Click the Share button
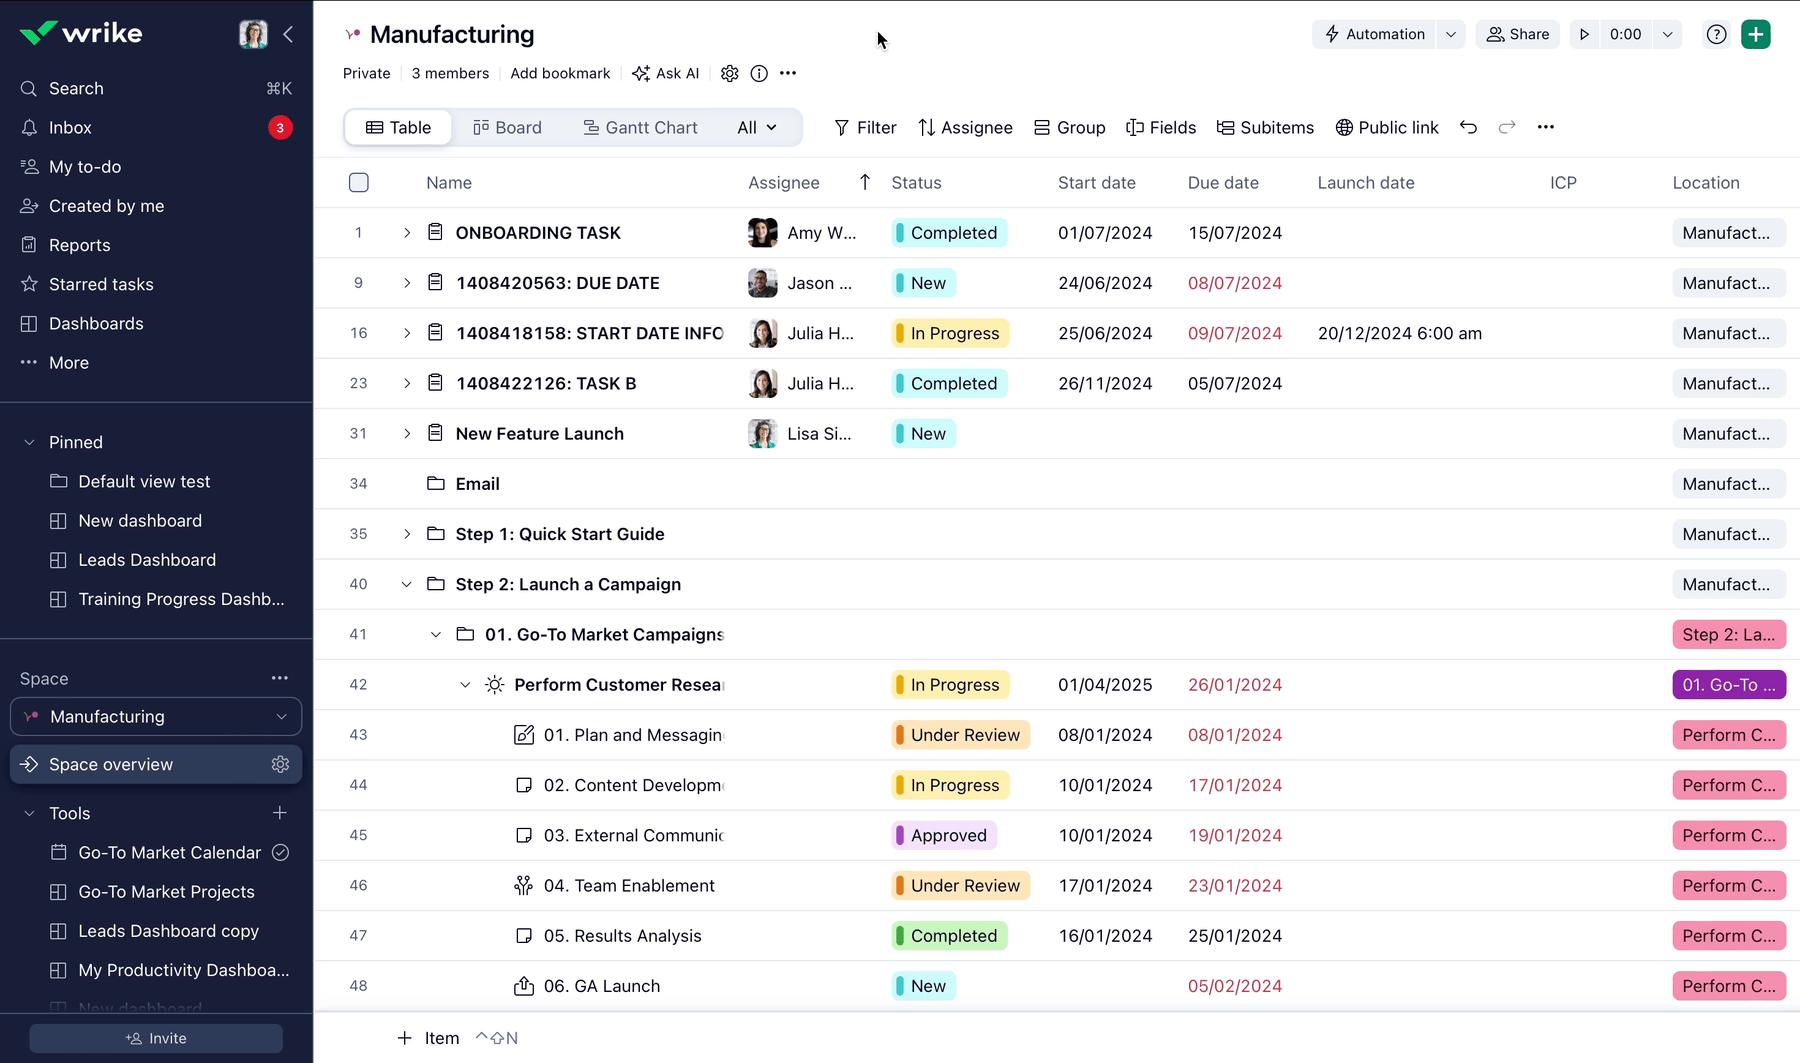 [1517, 34]
